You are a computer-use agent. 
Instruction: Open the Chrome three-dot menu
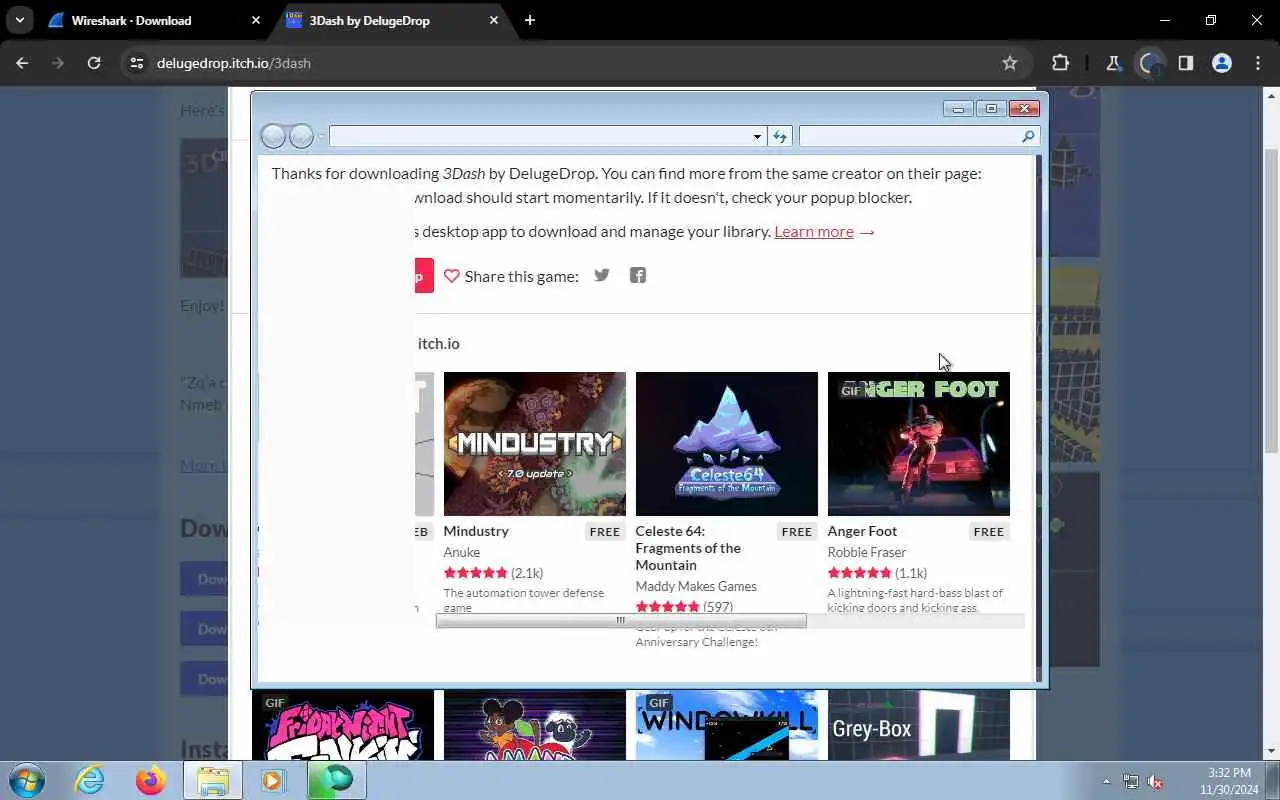(x=1258, y=63)
